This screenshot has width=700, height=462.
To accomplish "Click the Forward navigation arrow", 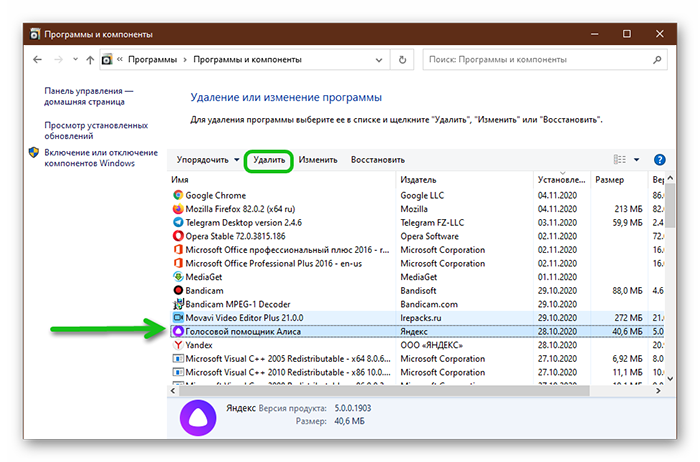I will (x=58, y=59).
